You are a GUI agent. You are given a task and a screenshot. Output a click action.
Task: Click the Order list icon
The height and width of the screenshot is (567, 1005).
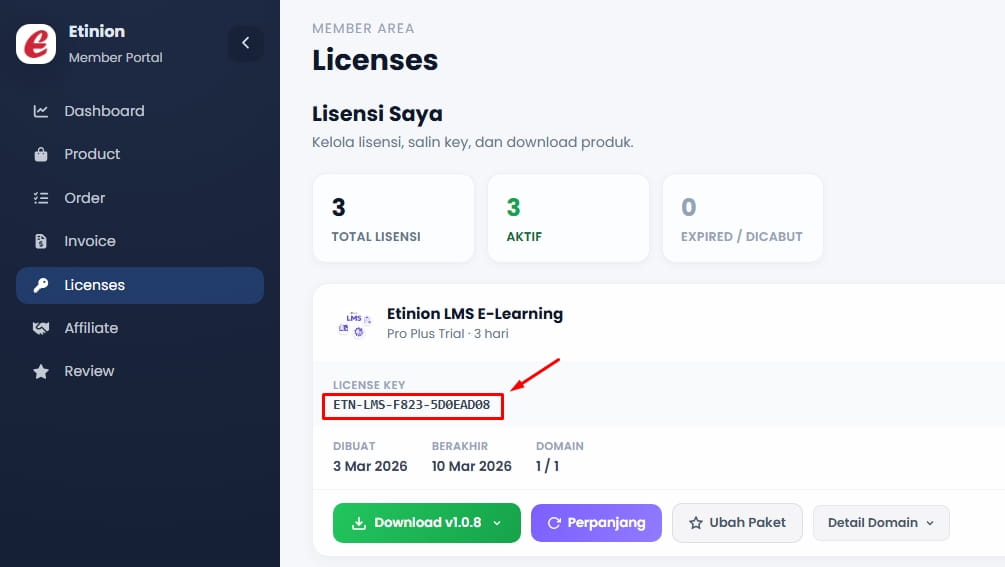(x=41, y=198)
